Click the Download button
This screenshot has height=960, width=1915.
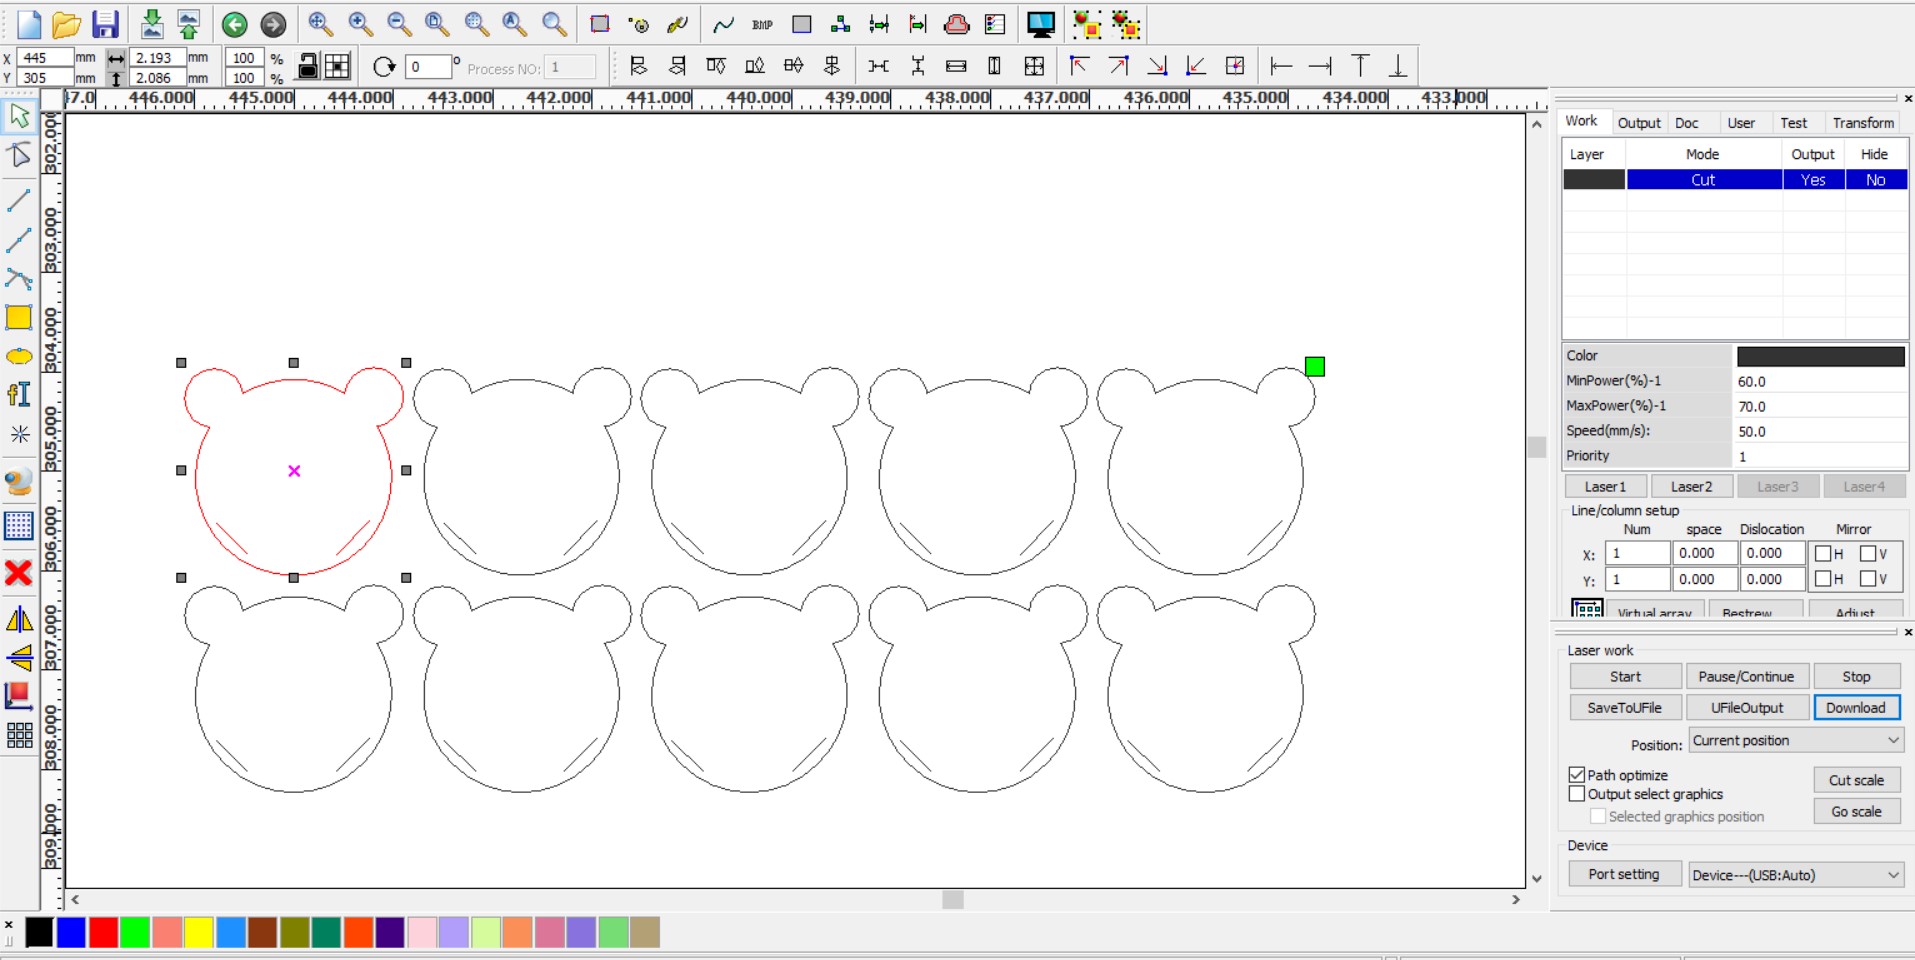pos(1856,708)
